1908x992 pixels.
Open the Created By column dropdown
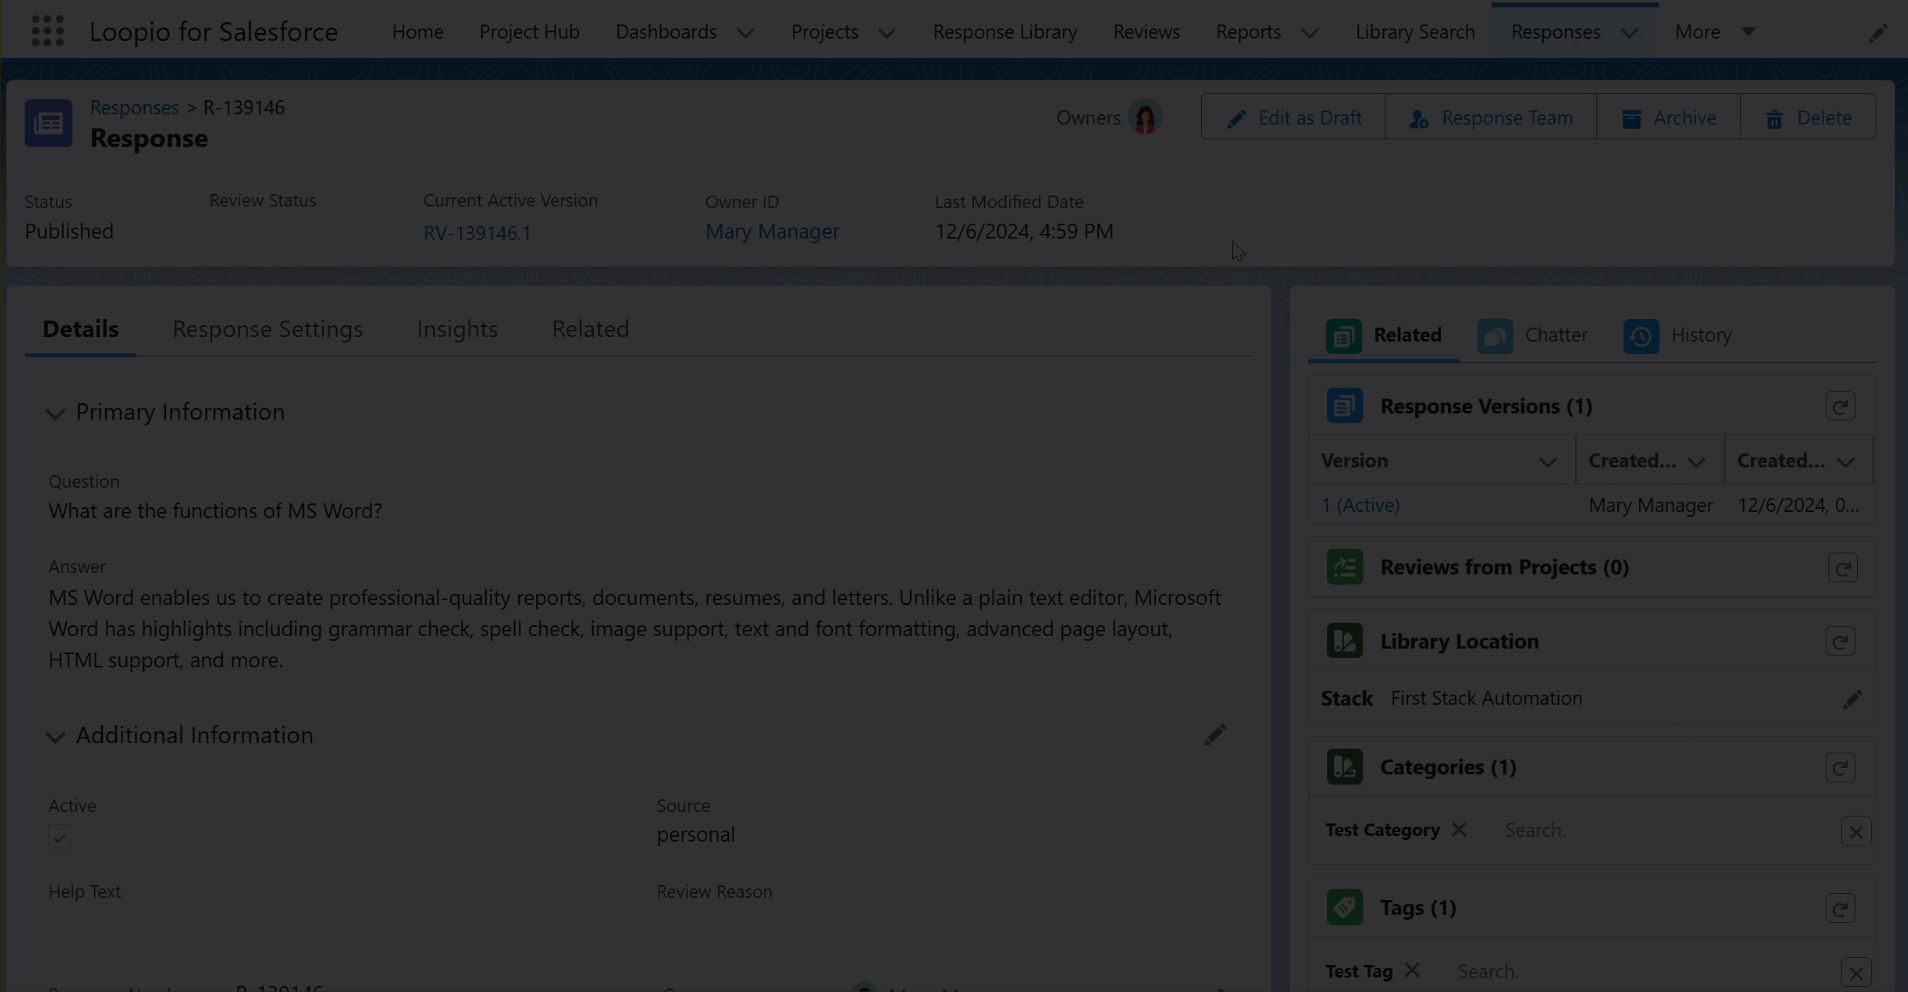pyautogui.click(x=1696, y=461)
